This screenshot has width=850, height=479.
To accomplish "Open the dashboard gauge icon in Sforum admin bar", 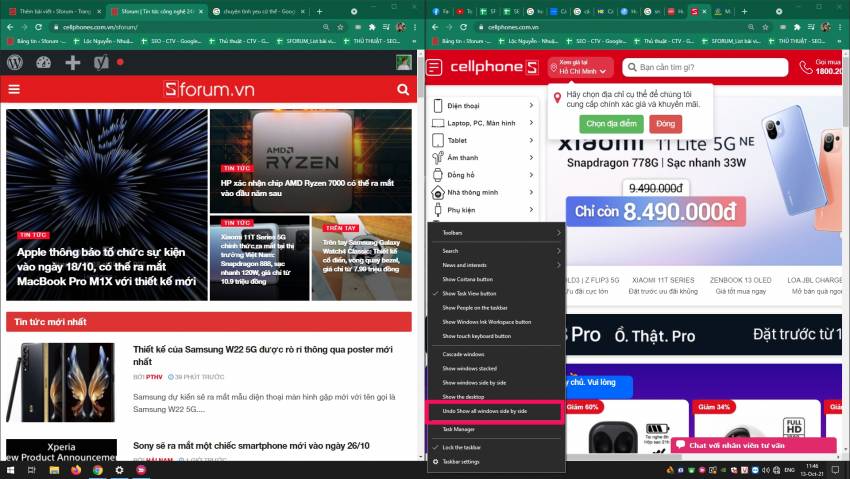I will [x=43, y=62].
